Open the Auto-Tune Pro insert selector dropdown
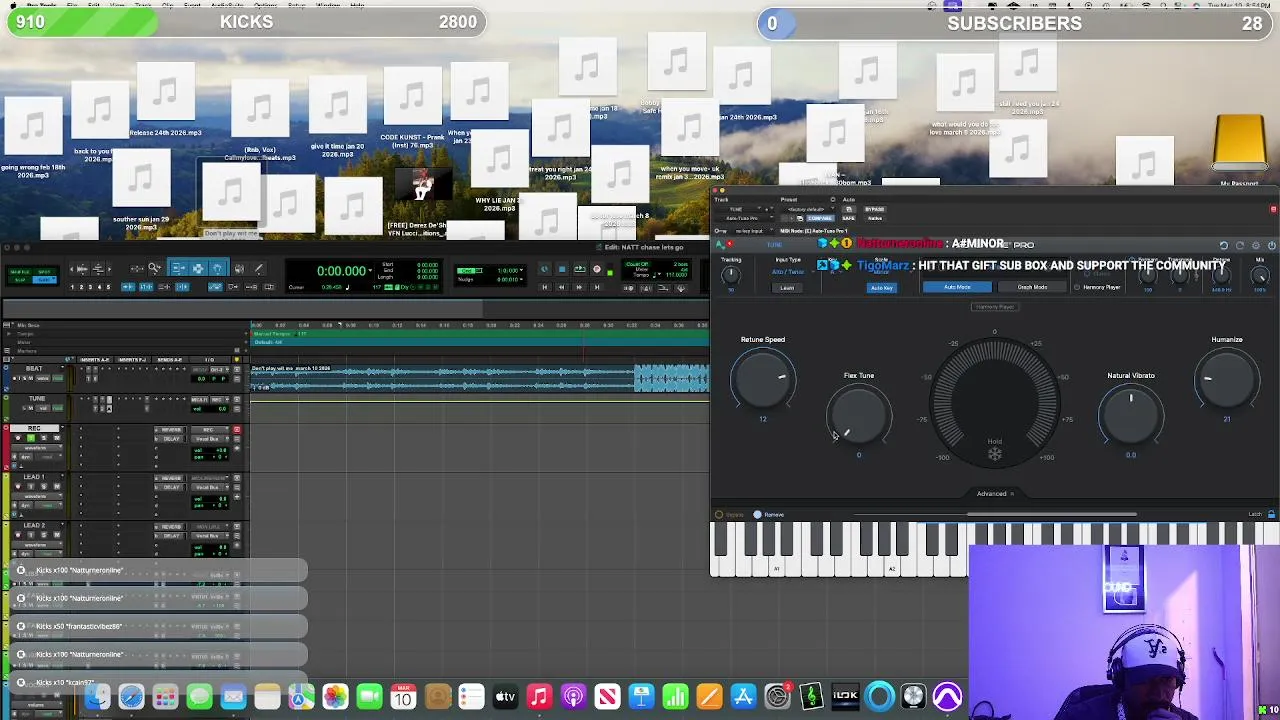The width and height of the screenshot is (1280, 720). (x=746, y=218)
